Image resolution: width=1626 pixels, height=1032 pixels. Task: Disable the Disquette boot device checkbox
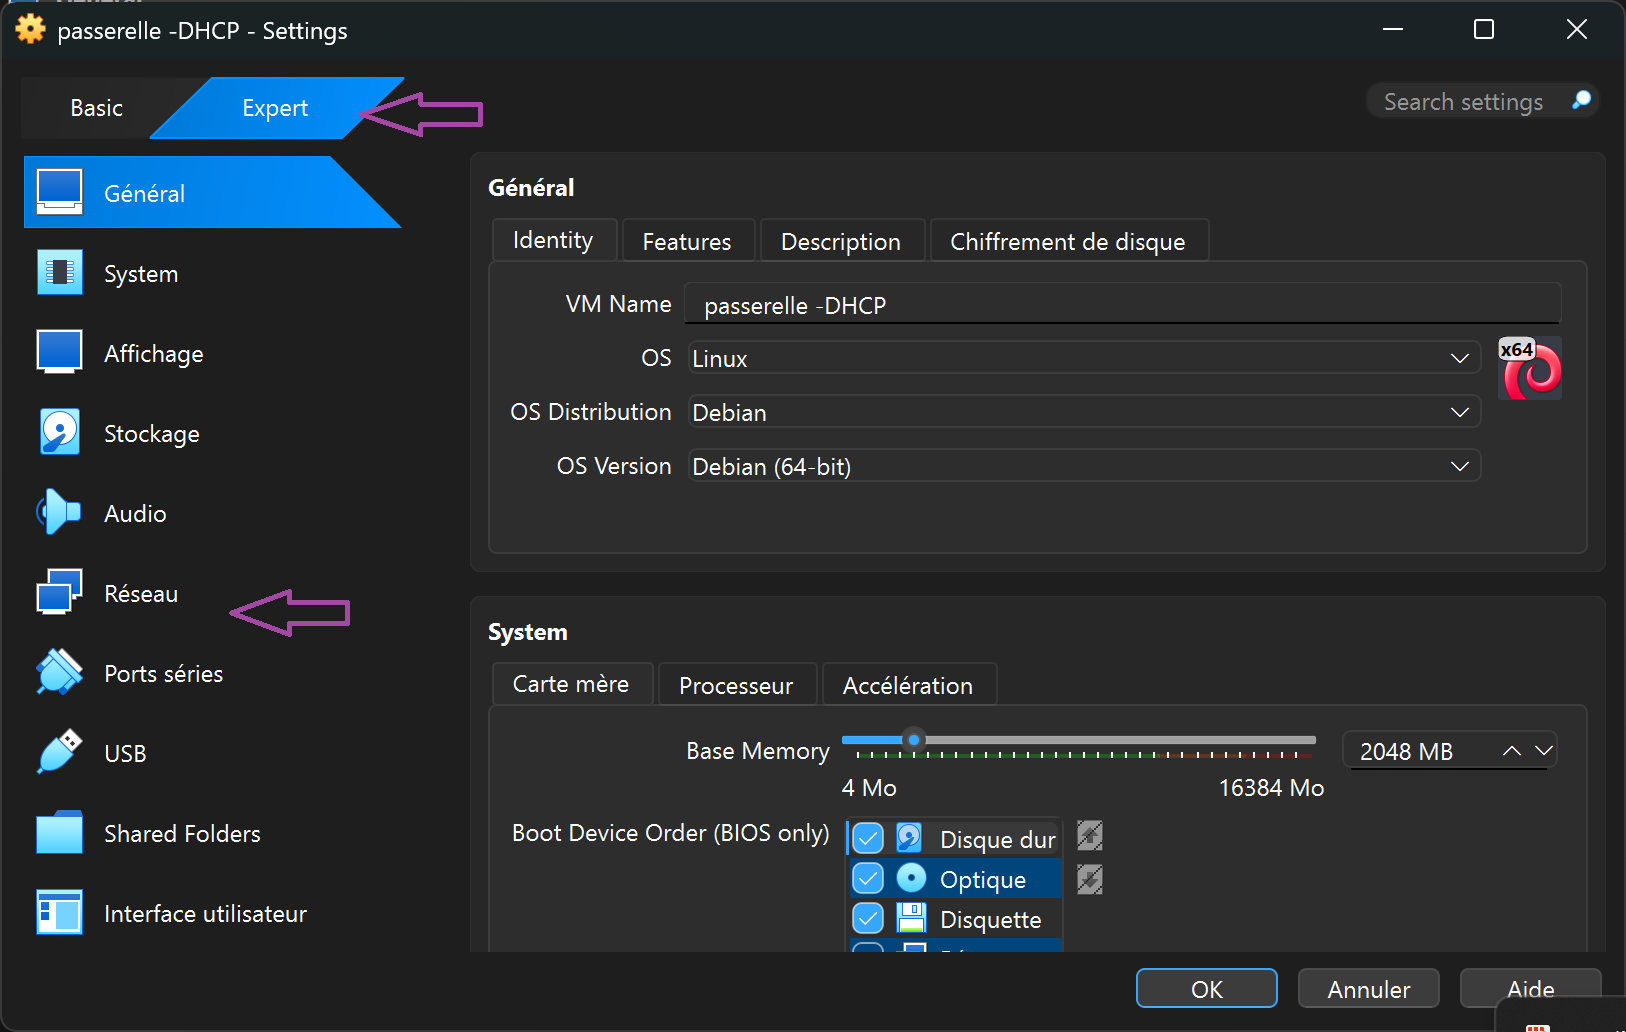pyautogui.click(x=868, y=918)
